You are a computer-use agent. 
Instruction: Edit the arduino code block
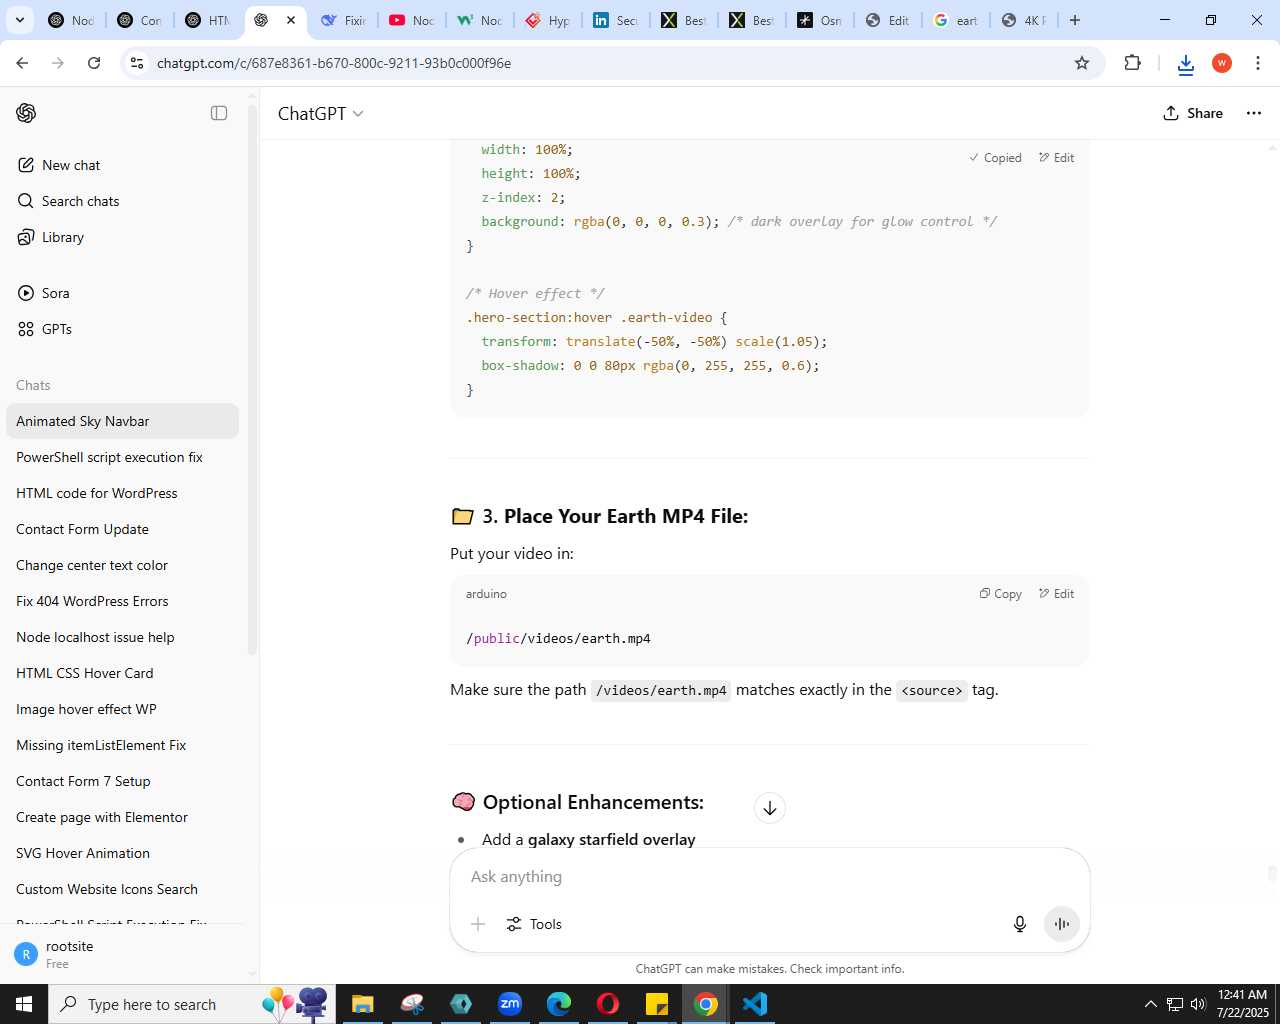pos(1056,594)
